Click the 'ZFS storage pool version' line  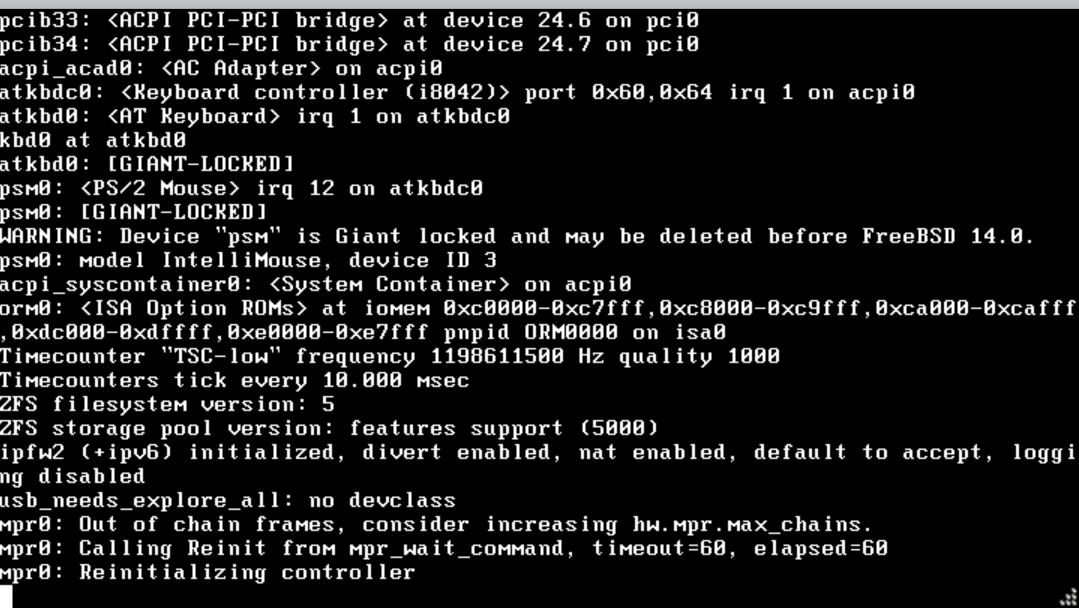329,428
